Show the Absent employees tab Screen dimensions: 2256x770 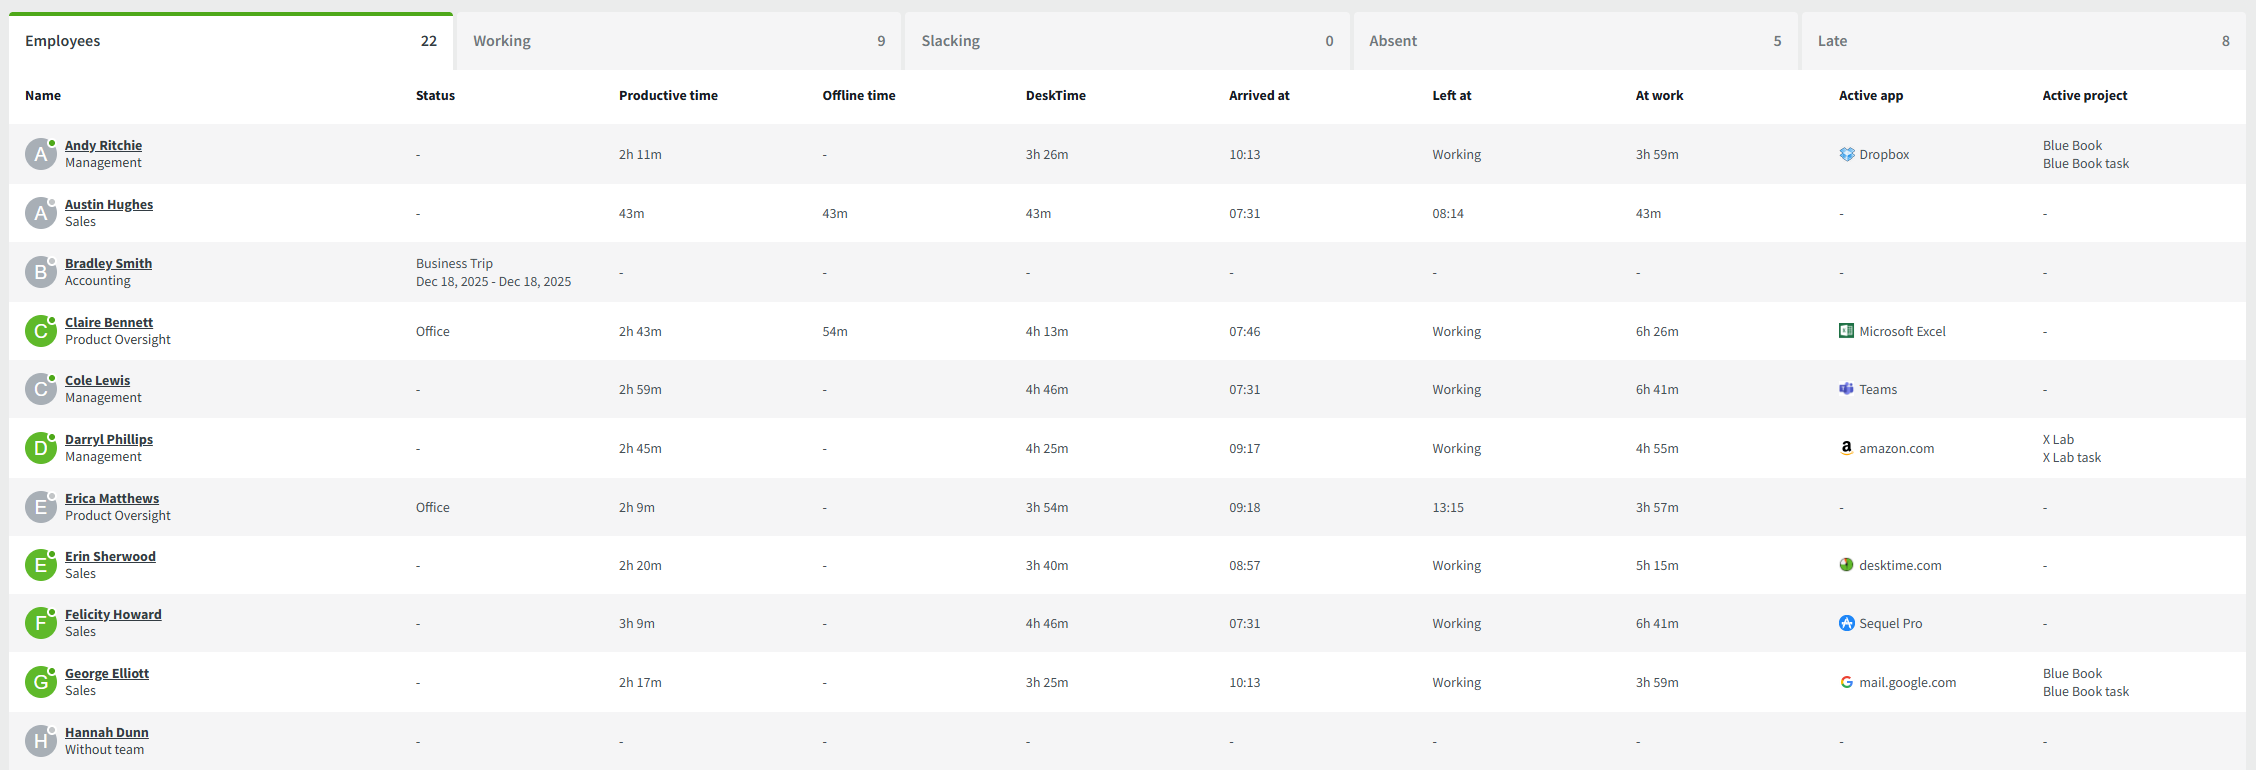(1575, 41)
